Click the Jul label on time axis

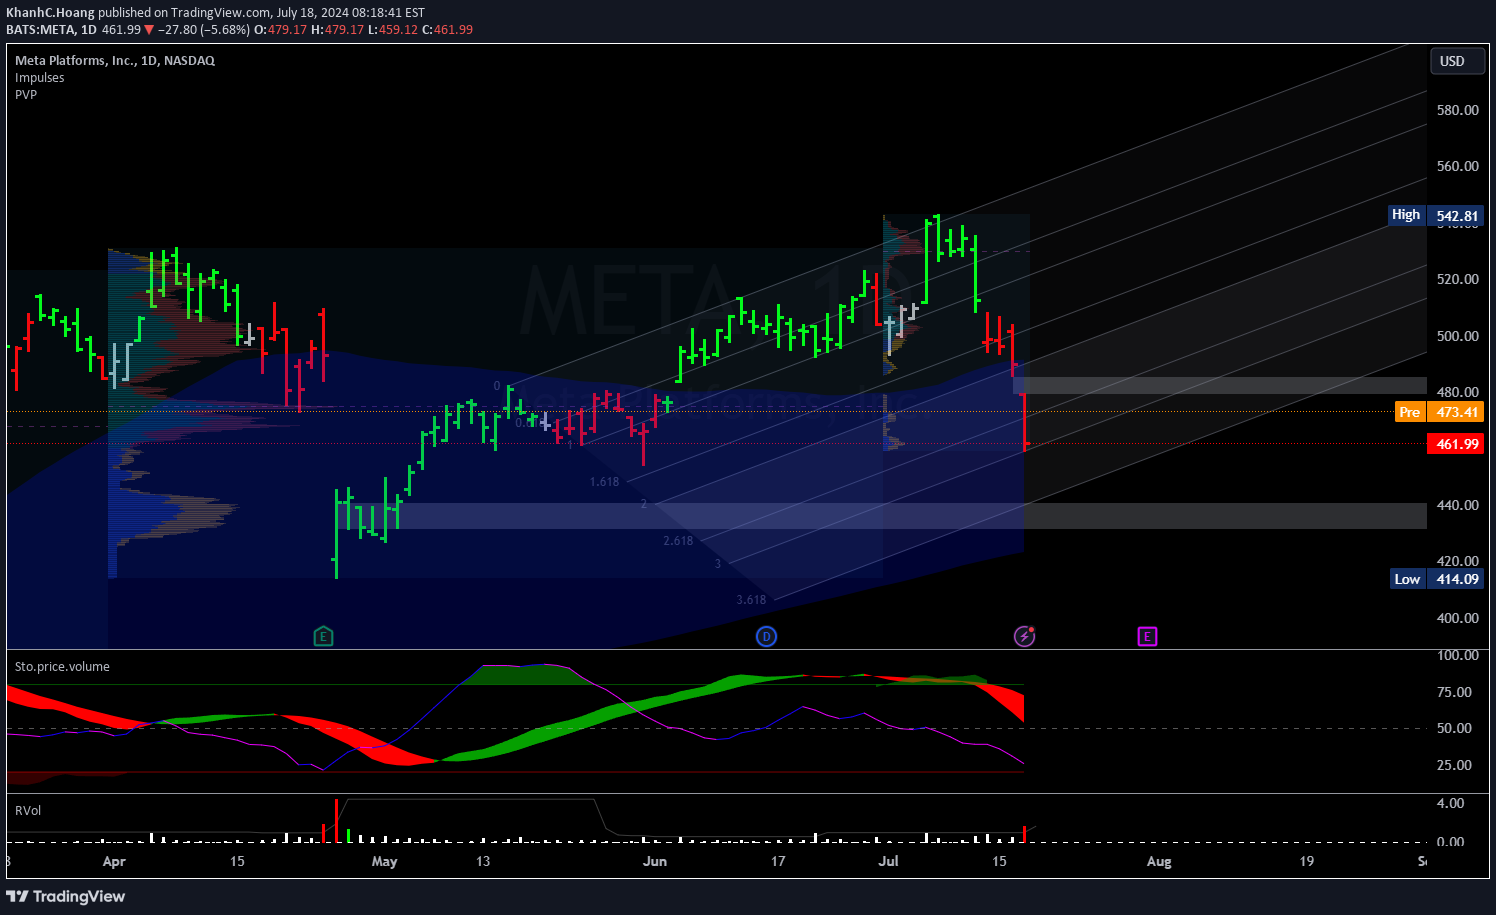pyautogui.click(x=888, y=861)
